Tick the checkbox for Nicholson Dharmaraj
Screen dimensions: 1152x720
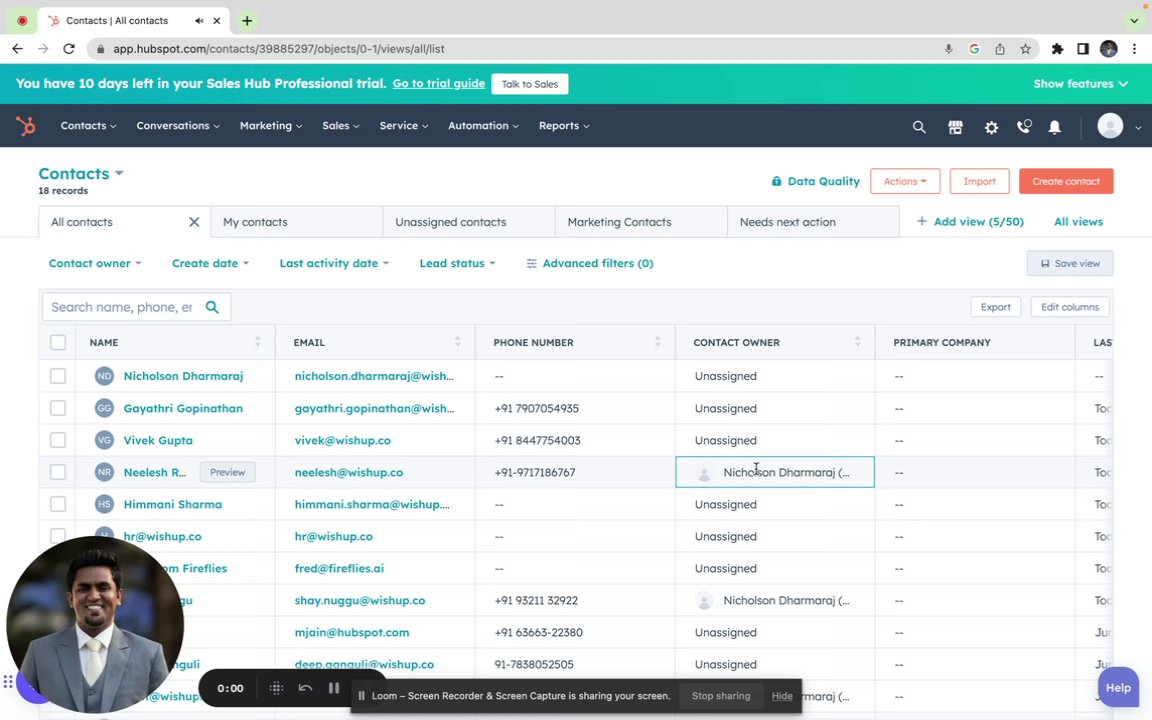pyautogui.click(x=58, y=376)
